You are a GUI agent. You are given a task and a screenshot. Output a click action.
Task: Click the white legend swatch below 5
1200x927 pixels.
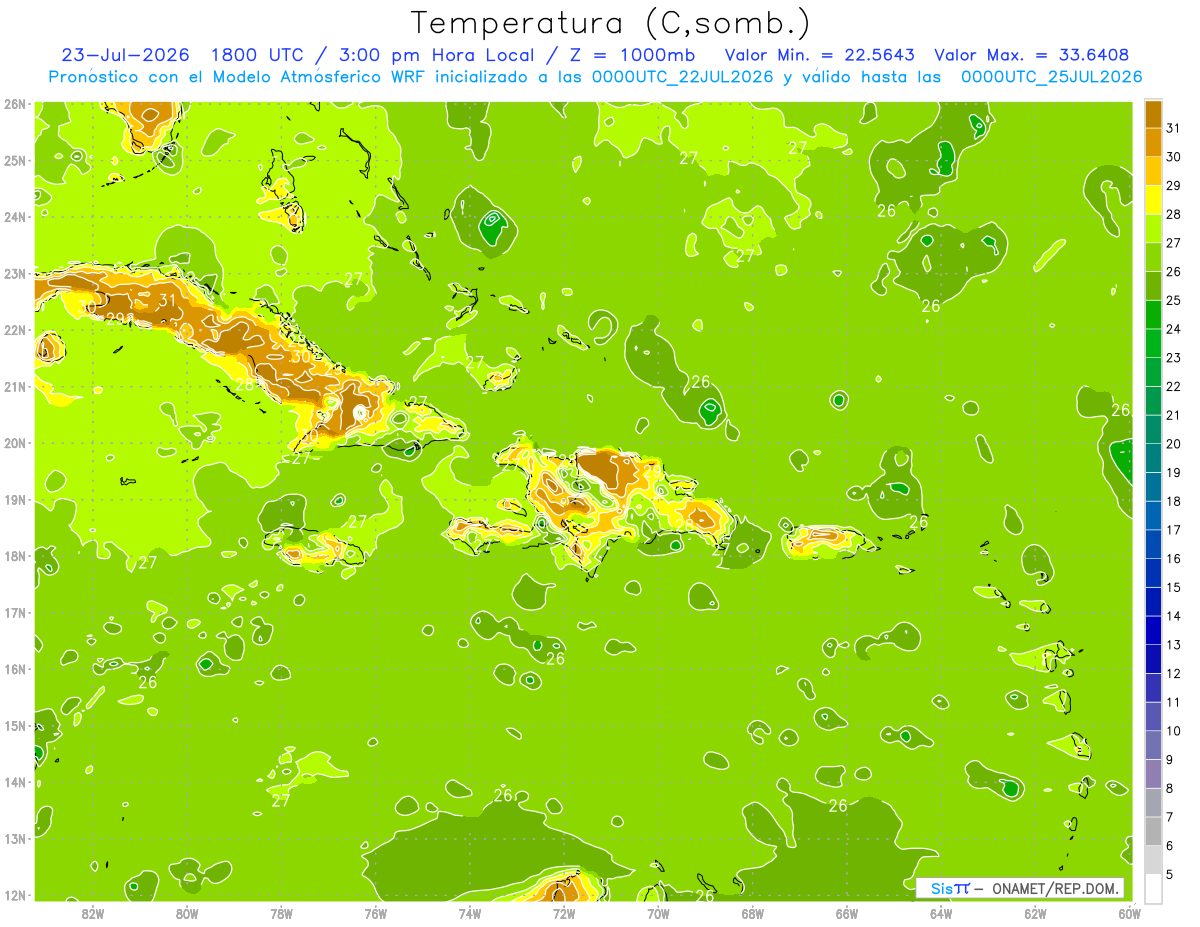click(x=1153, y=888)
